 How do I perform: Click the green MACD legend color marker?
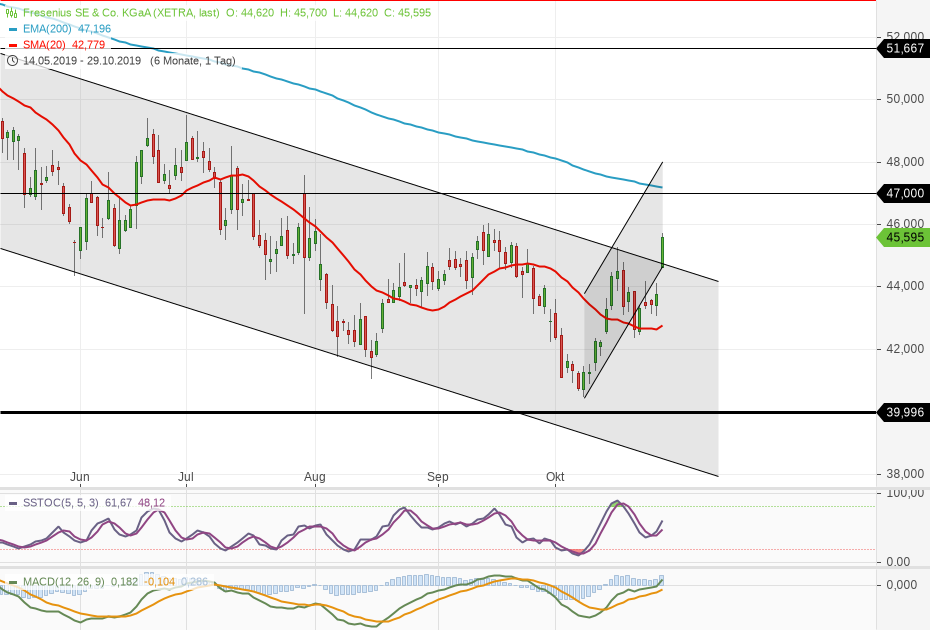13,583
